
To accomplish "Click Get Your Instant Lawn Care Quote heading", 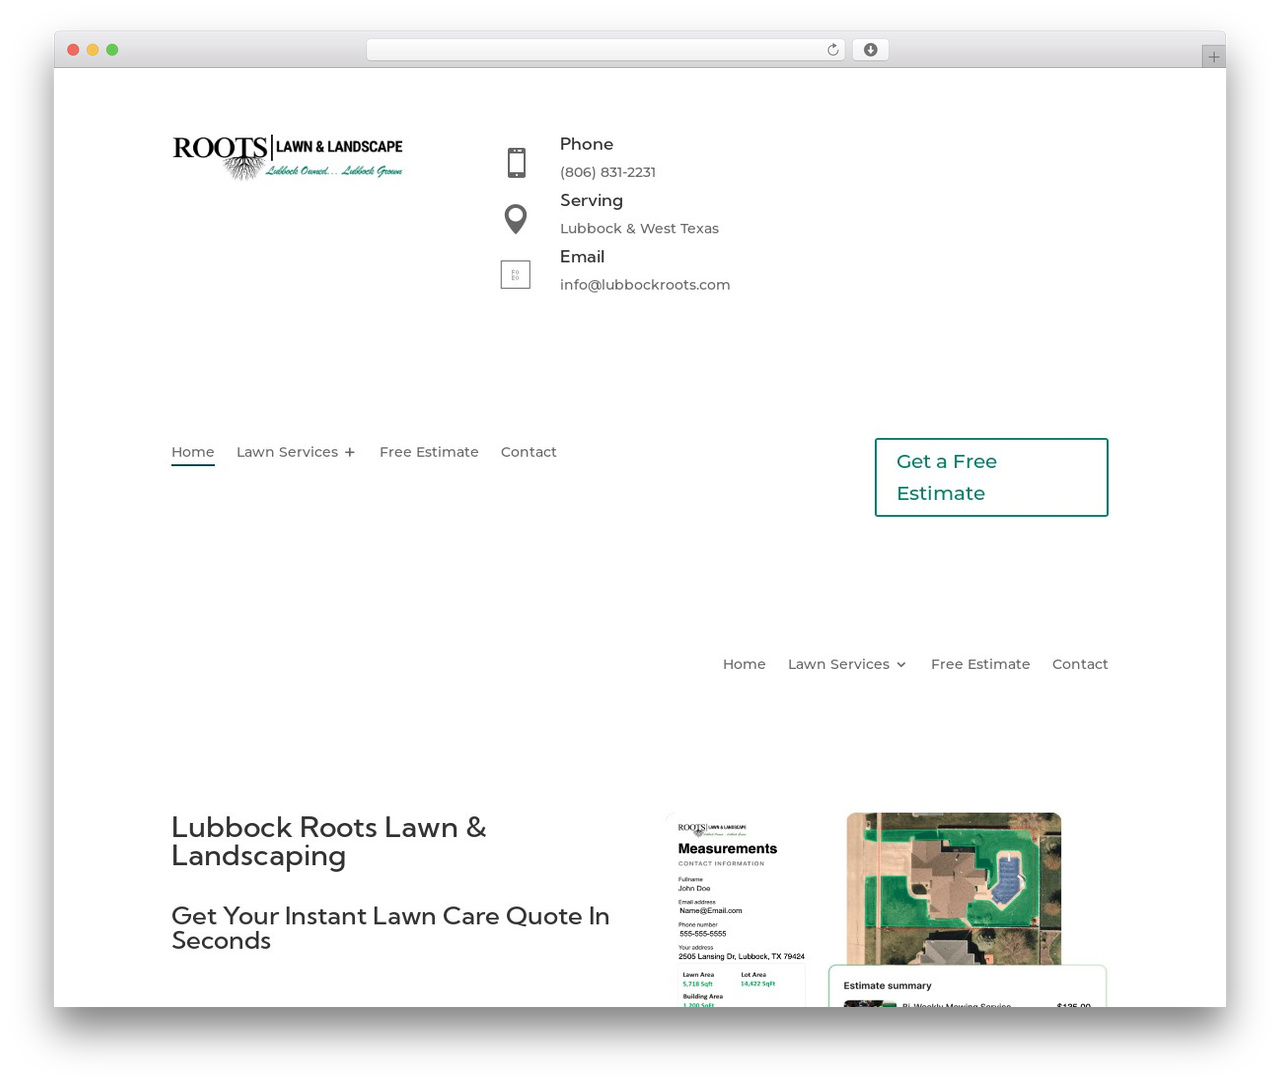I will click(390, 928).
